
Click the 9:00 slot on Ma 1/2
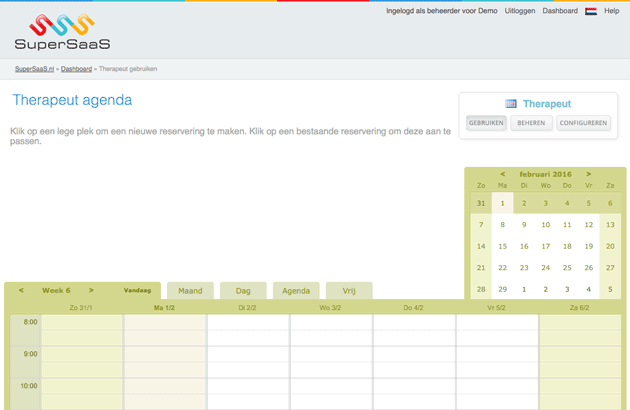[165, 354]
